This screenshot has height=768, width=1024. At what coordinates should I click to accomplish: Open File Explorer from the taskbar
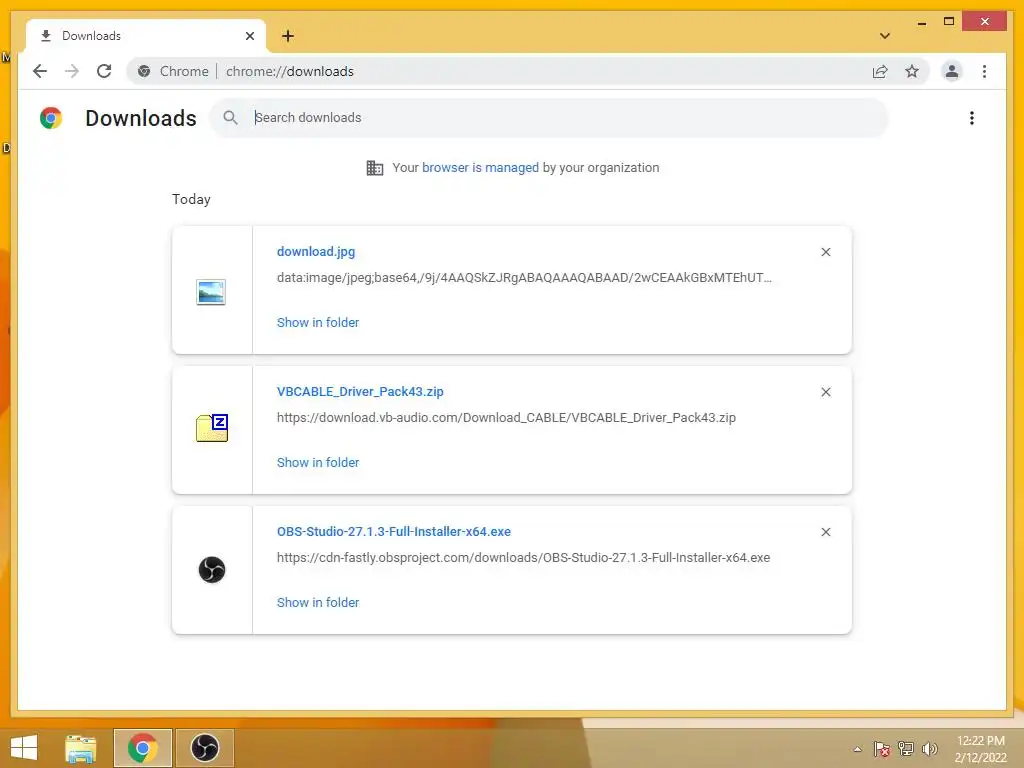(81, 748)
